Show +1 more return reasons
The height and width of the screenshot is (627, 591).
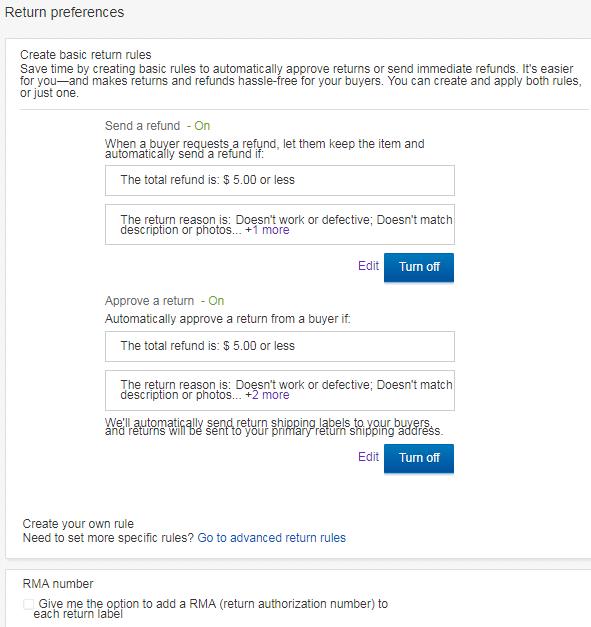point(267,230)
